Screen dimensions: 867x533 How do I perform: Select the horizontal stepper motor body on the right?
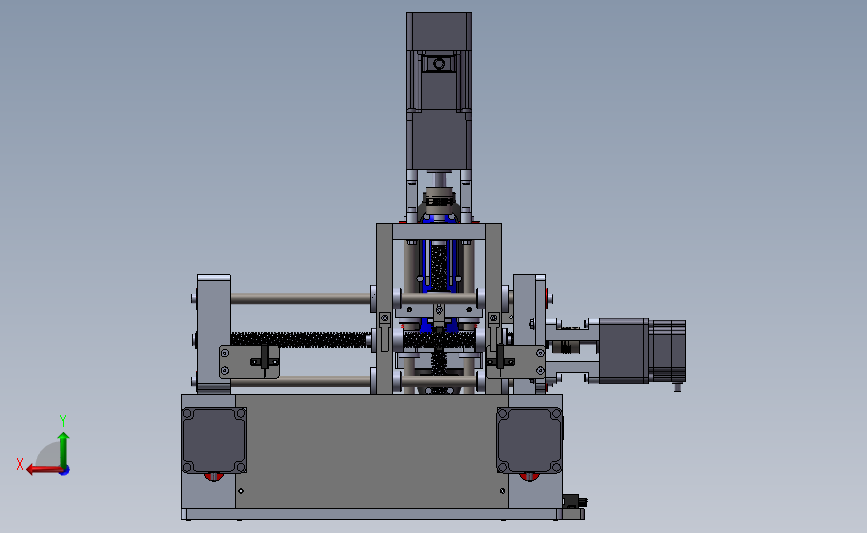tap(624, 351)
